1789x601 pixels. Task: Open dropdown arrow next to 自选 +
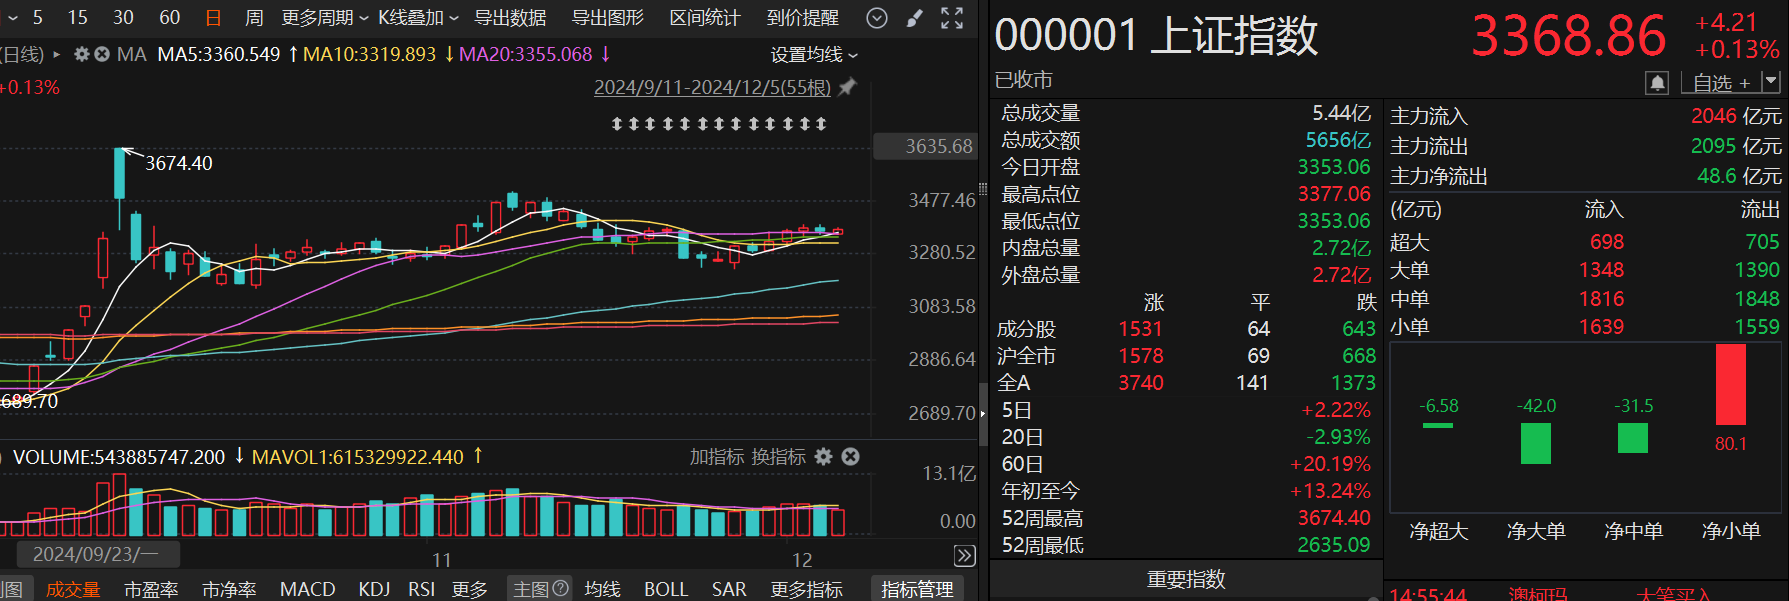1771,82
